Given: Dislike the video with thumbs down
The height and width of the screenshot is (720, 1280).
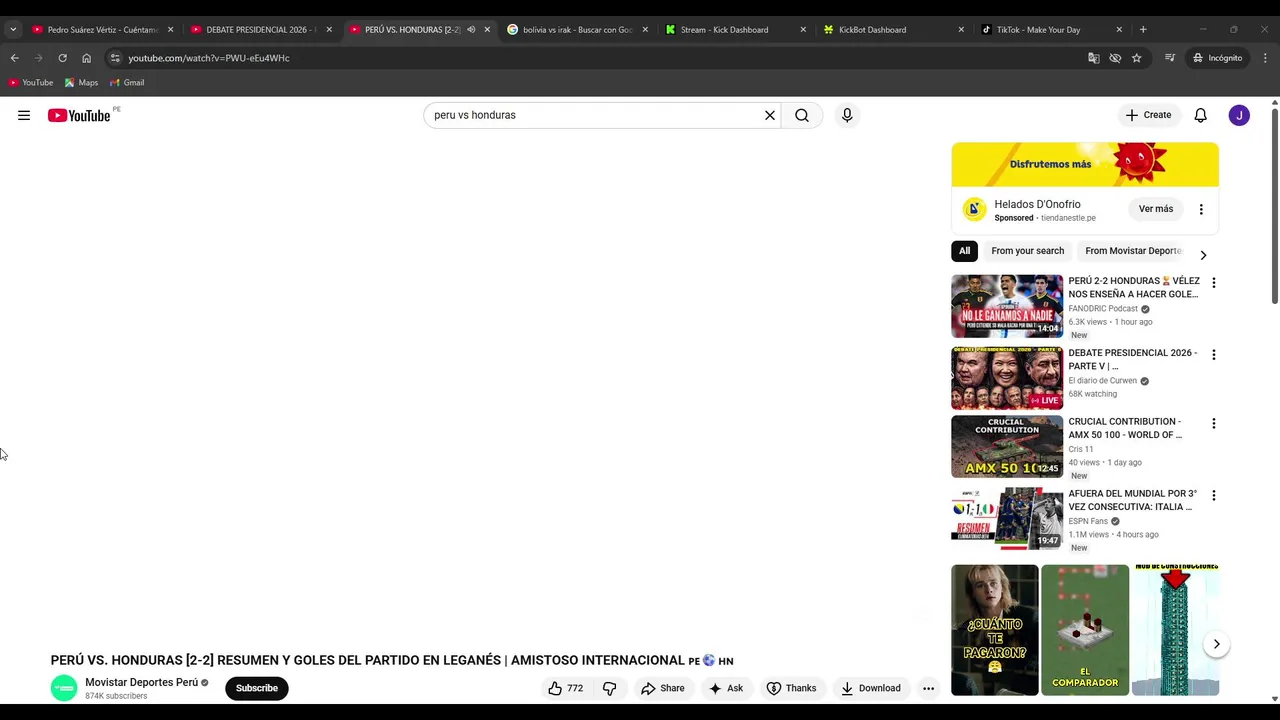Looking at the screenshot, I should (609, 688).
